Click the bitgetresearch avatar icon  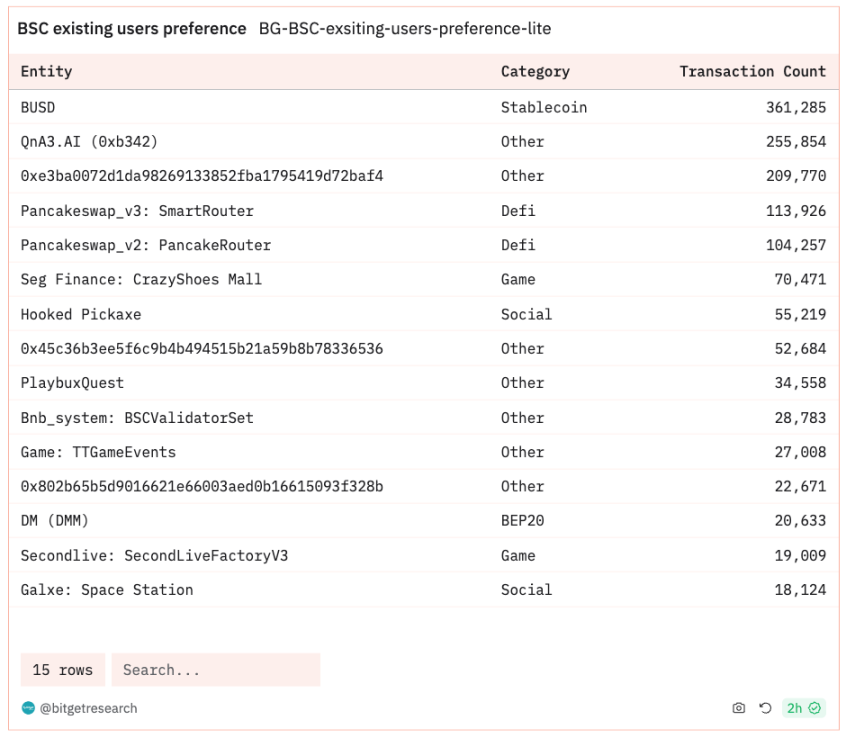pyautogui.click(x=28, y=708)
